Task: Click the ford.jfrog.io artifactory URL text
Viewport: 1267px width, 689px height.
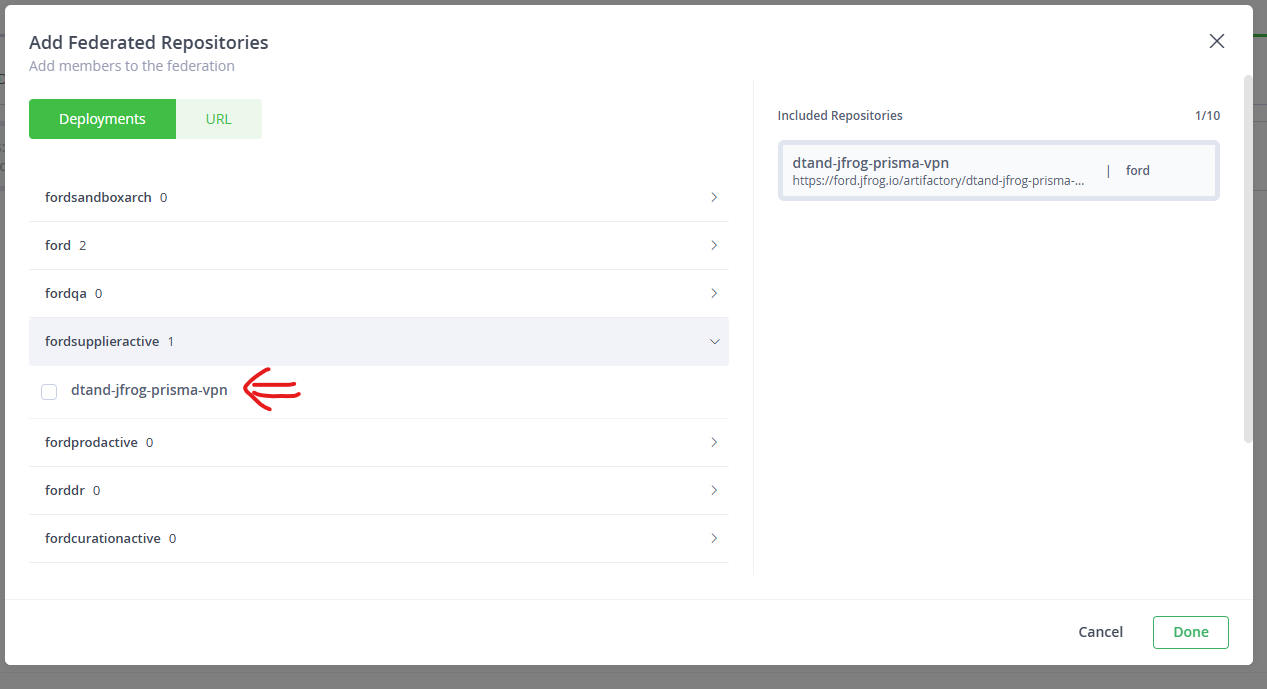Action: [x=938, y=181]
